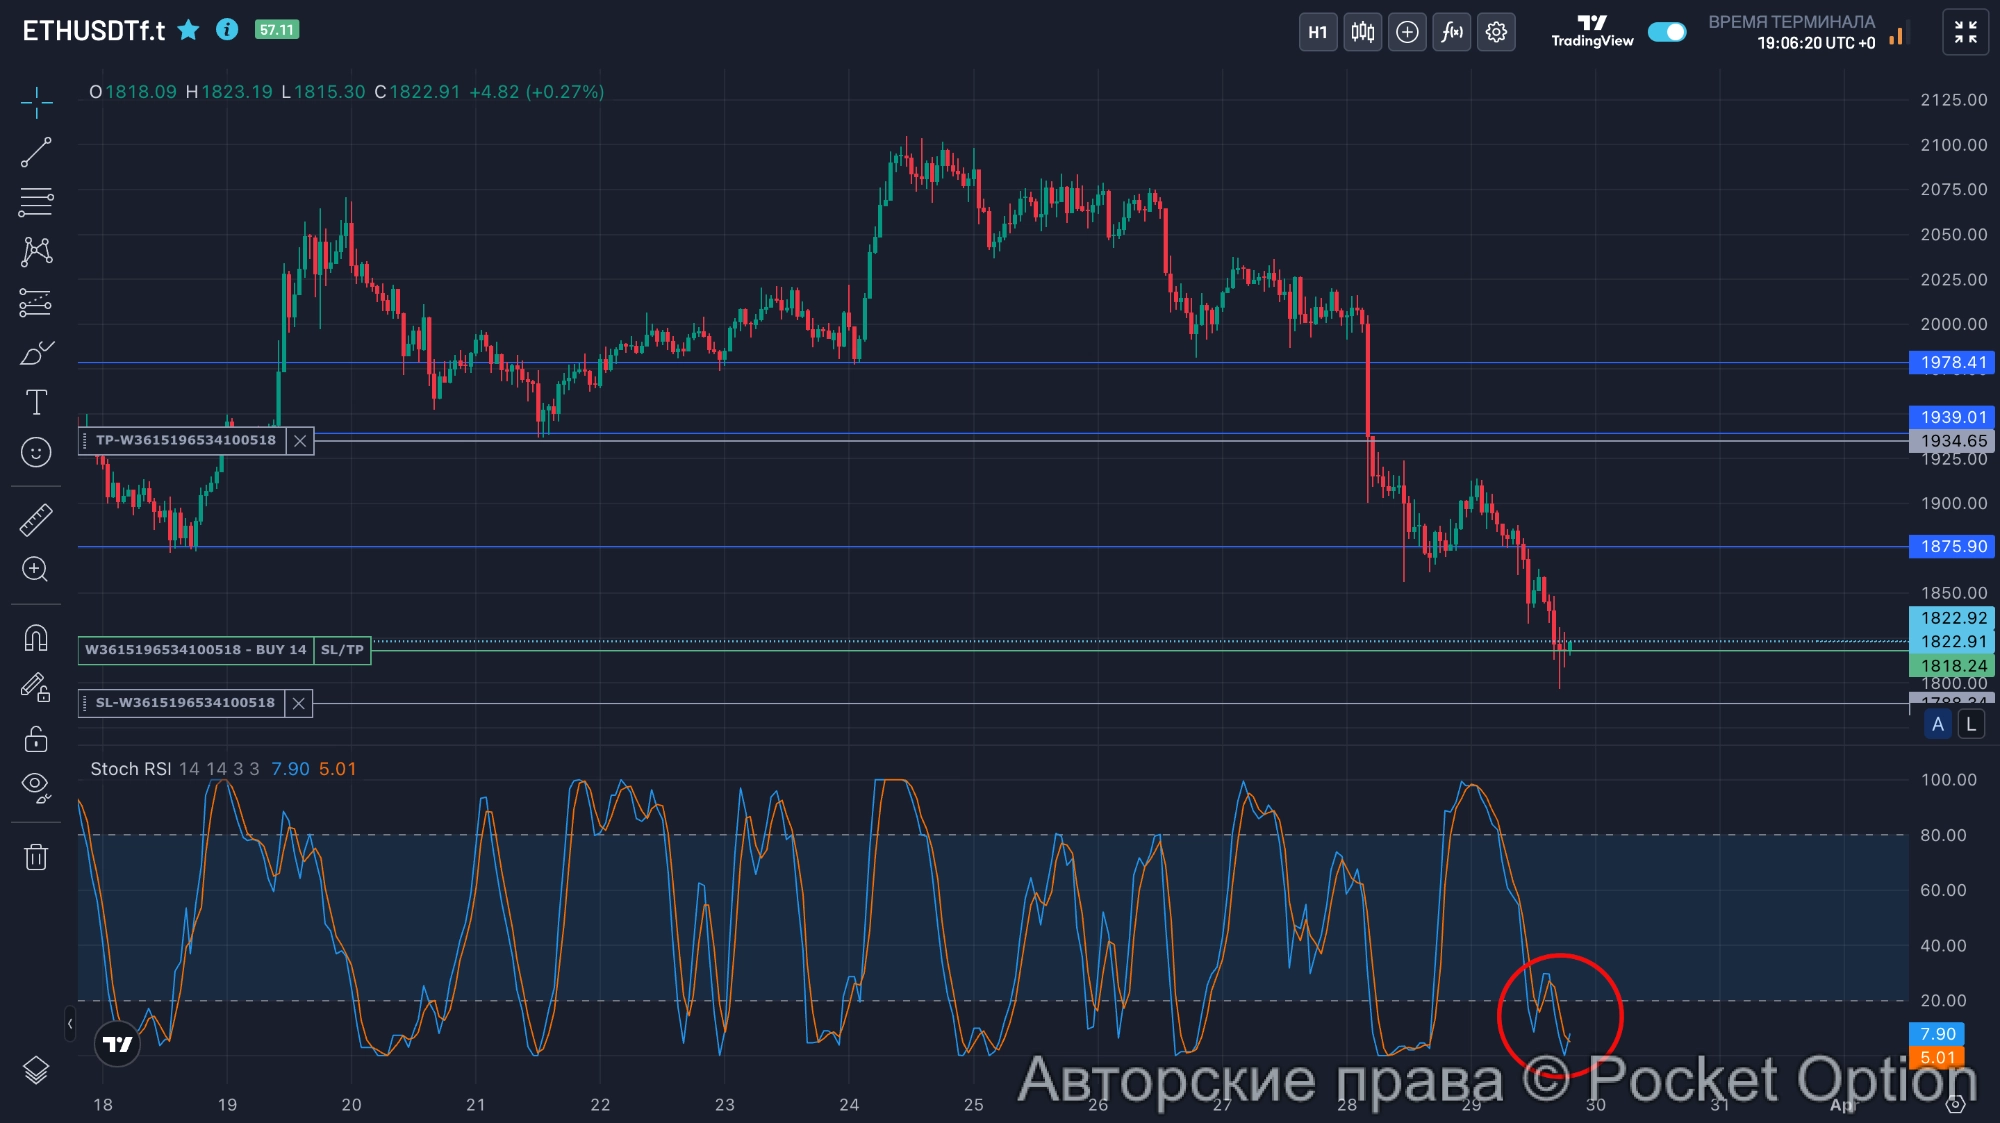Click the trash remove drawings icon
2000x1123 pixels.
[x=36, y=857]
